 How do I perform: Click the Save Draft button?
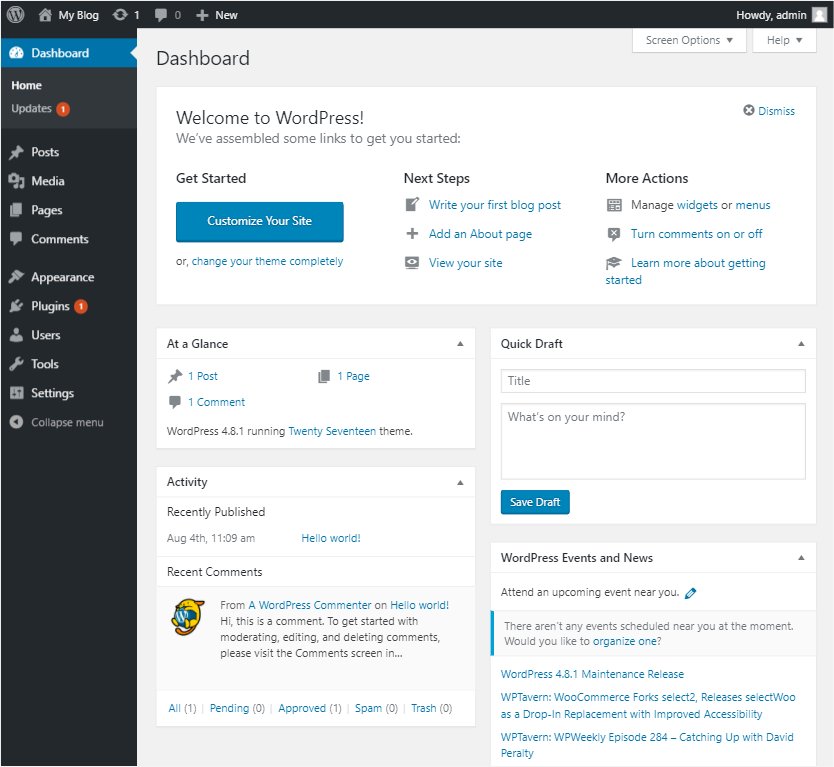point(535,502)
